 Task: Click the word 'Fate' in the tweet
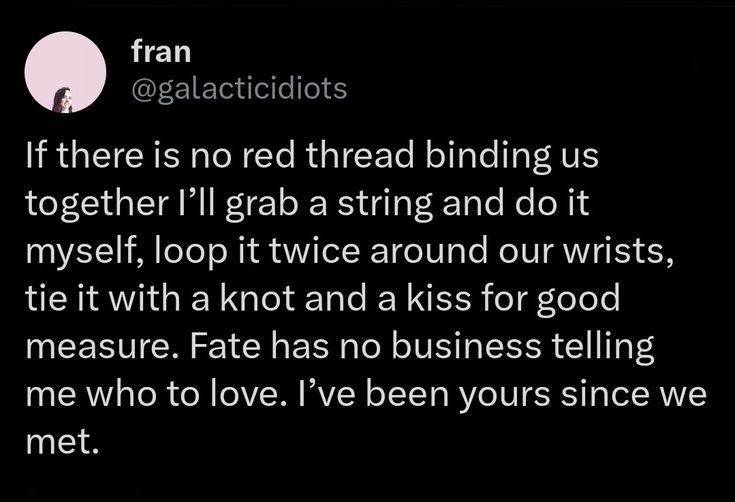click(x=224, y=347)
